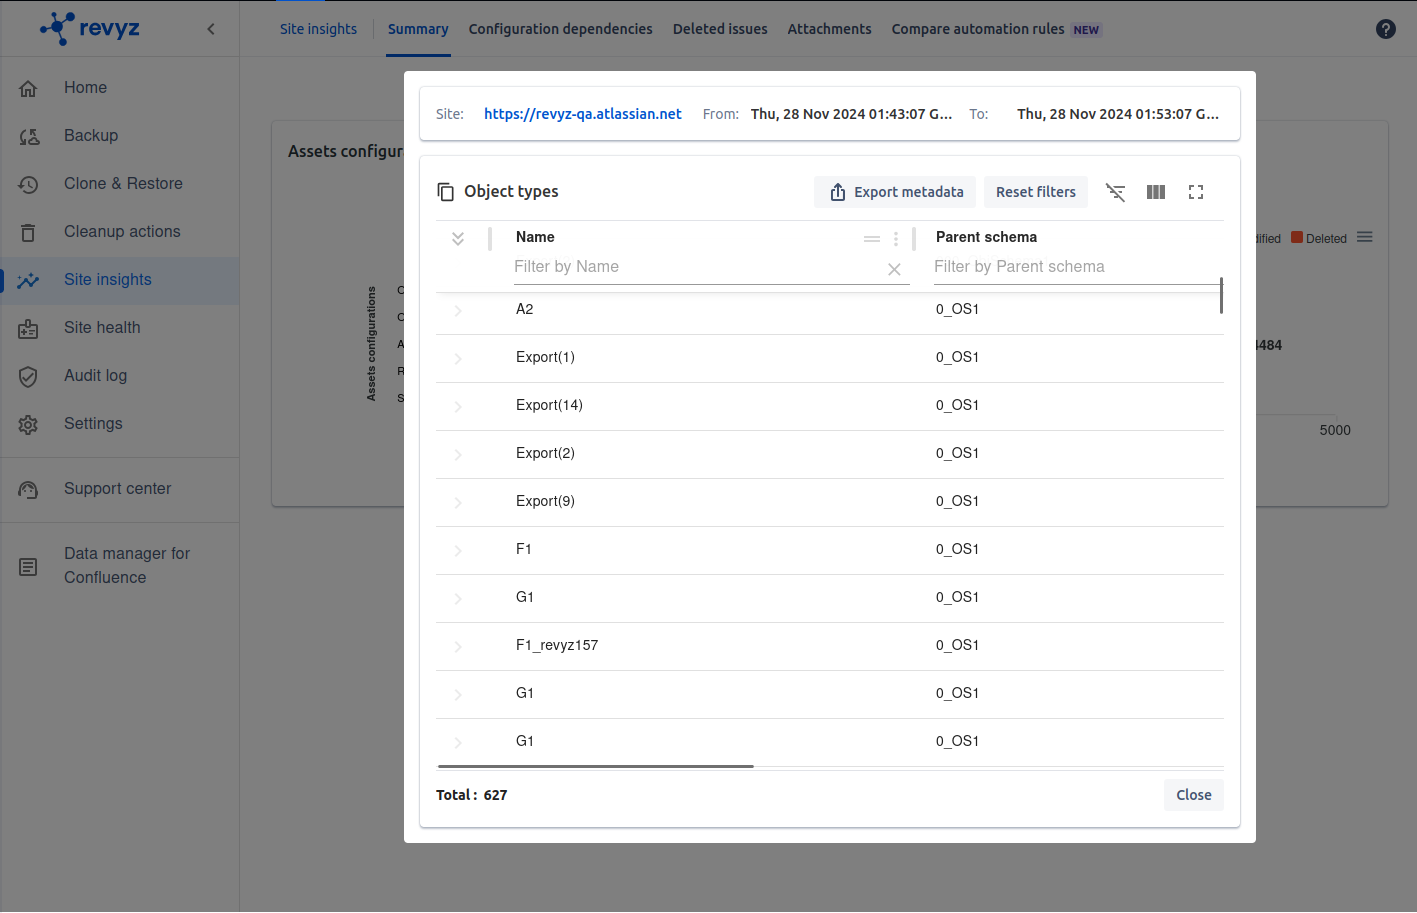Open the chart hamburger menu
Screen dimensions: 1417x913
click(x=1364, y=238)
